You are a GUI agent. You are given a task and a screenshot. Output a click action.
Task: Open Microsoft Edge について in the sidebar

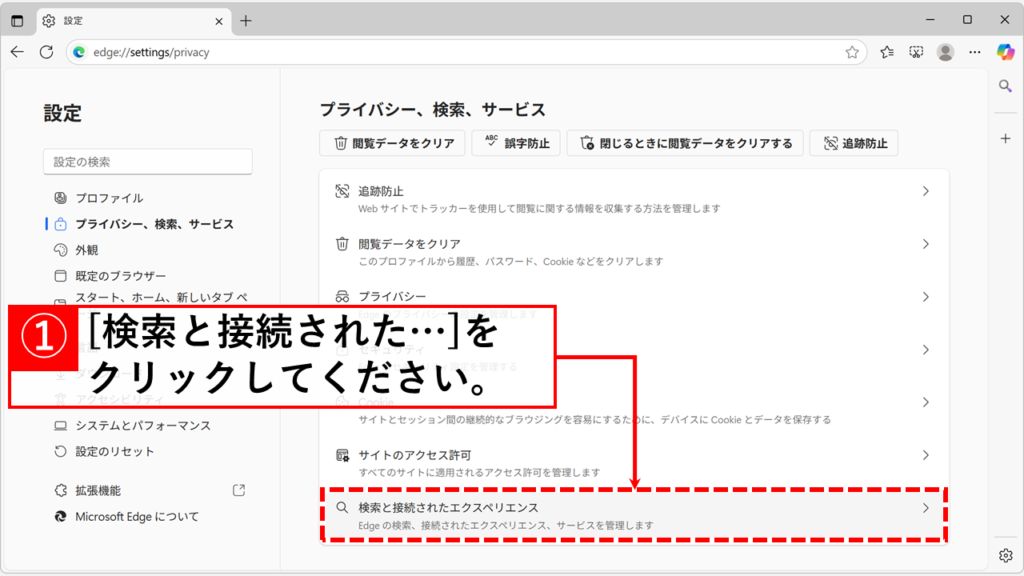137,517
